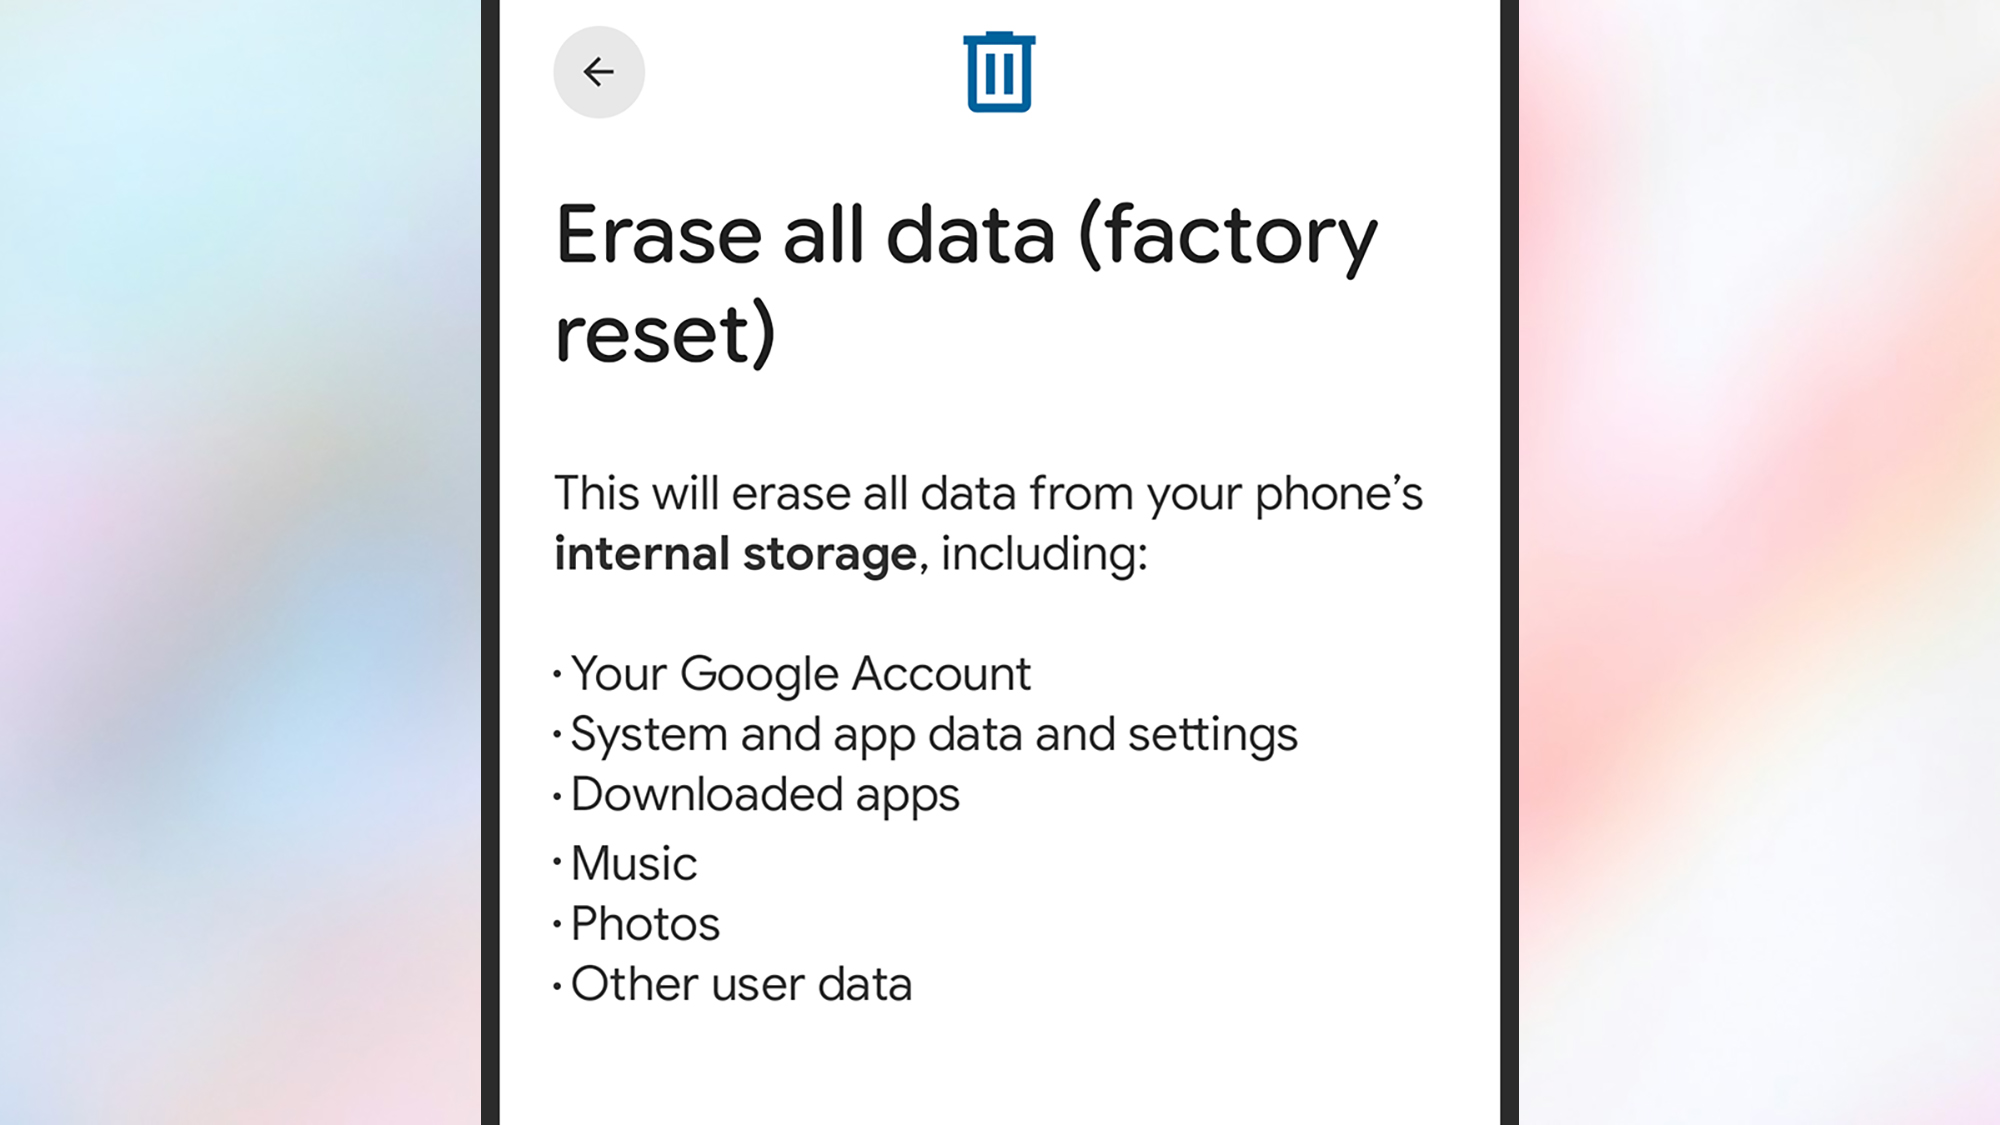This screenshot has height=1125, width=2000.
Task: Click the Photos list entry
Action: pyautogui.click(x=642, y=923)
